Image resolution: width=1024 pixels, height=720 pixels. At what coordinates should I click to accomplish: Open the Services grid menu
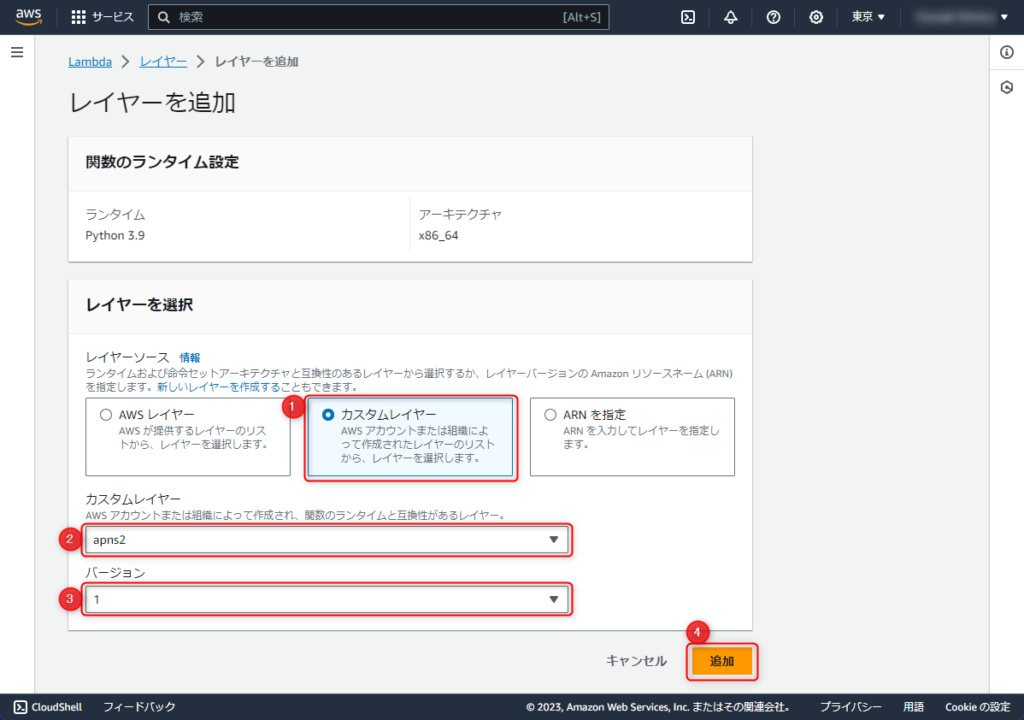click(78, 17)
